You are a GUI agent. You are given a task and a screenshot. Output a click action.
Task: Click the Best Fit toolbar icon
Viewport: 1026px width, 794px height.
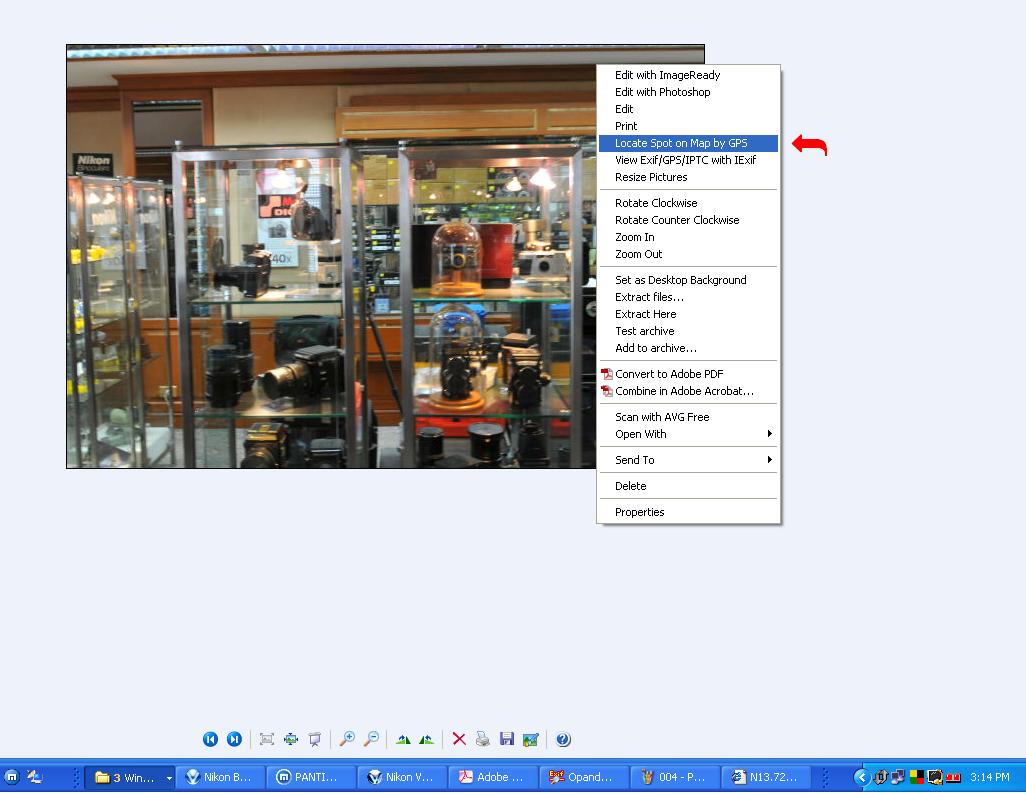click(x=266, y=739)
